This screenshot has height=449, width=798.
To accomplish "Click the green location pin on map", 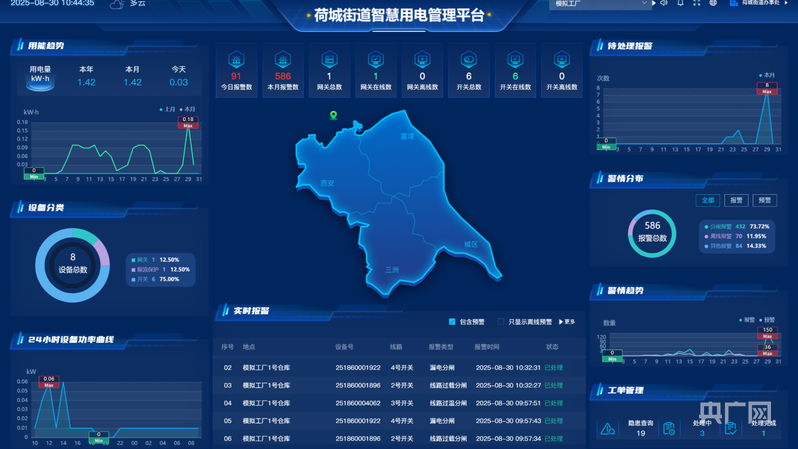I will [334, 116].
